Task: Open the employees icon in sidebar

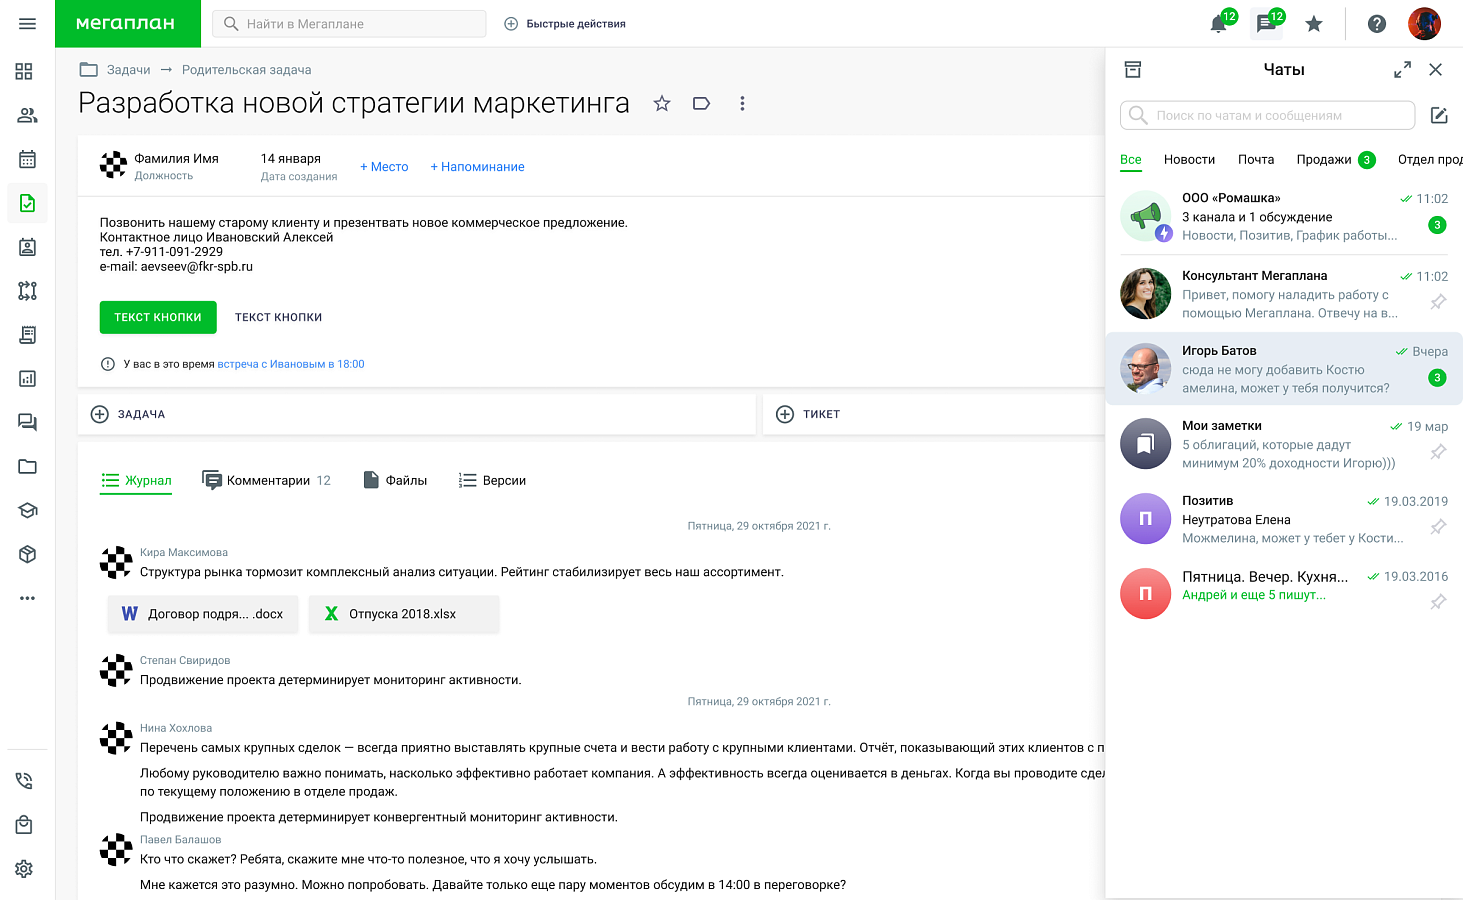Action: pos(27,115)
